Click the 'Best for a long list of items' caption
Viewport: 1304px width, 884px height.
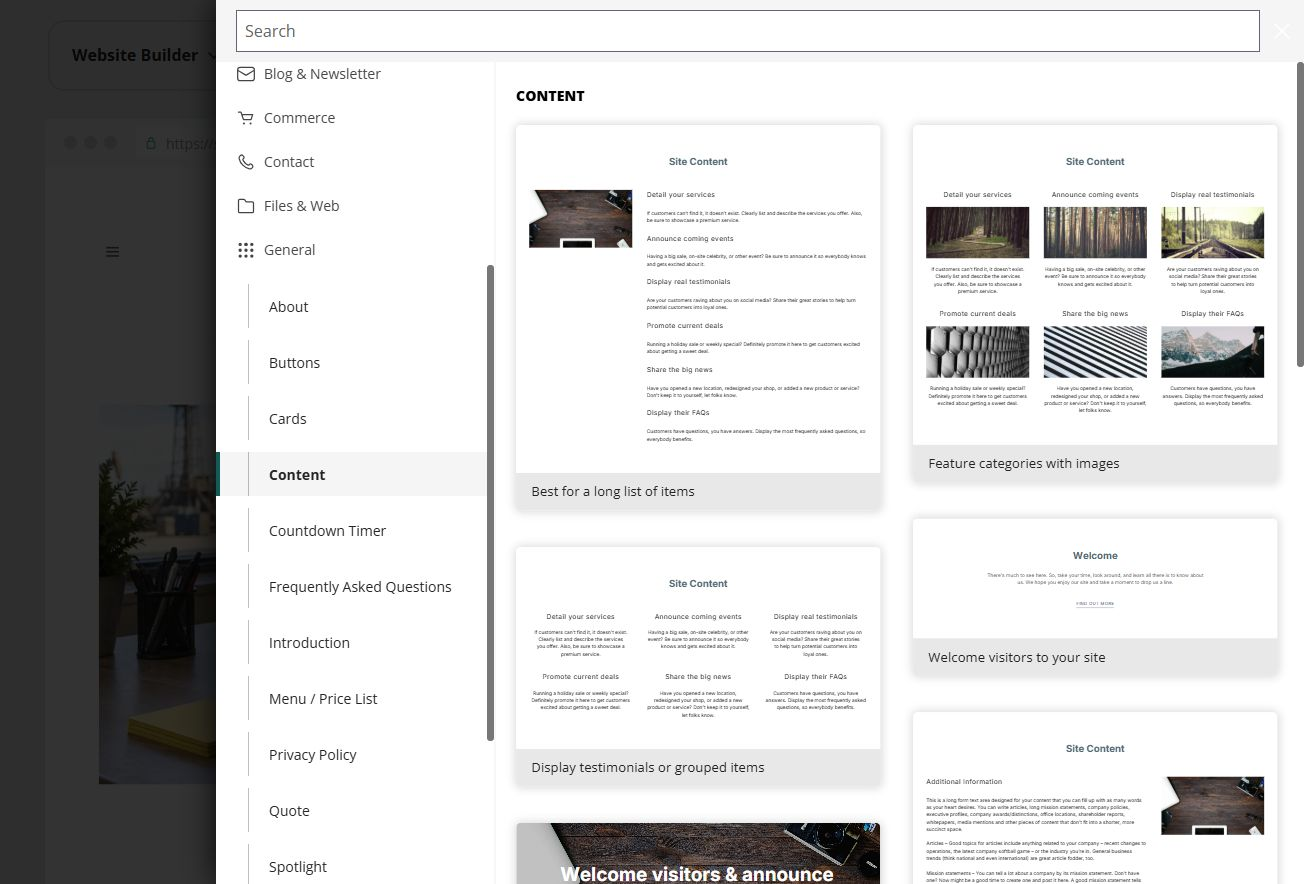pyautogui.click(x=613, y=492)
